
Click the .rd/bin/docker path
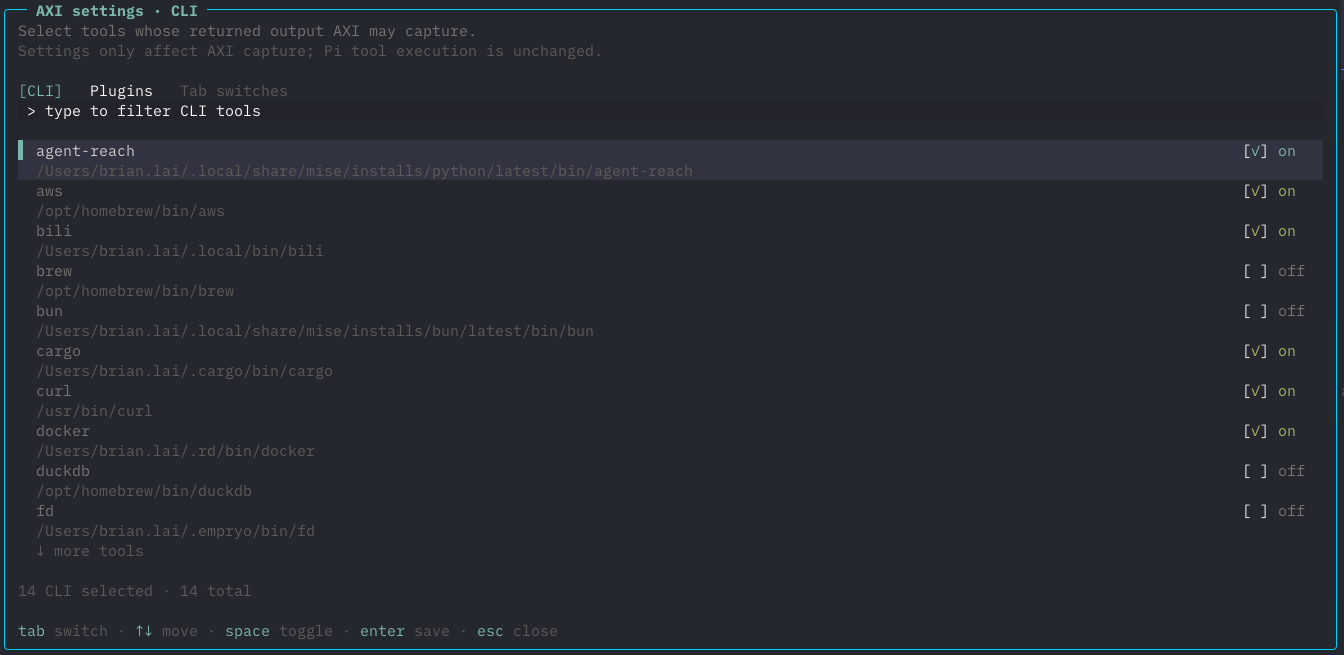[175, 451]
